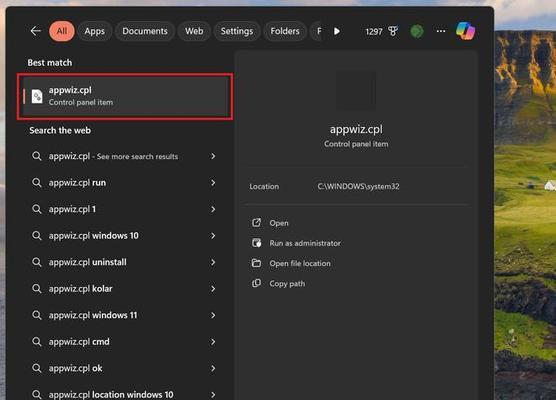Launch the Copilot icon
The image size is (556, 400).
click(465, 31)
